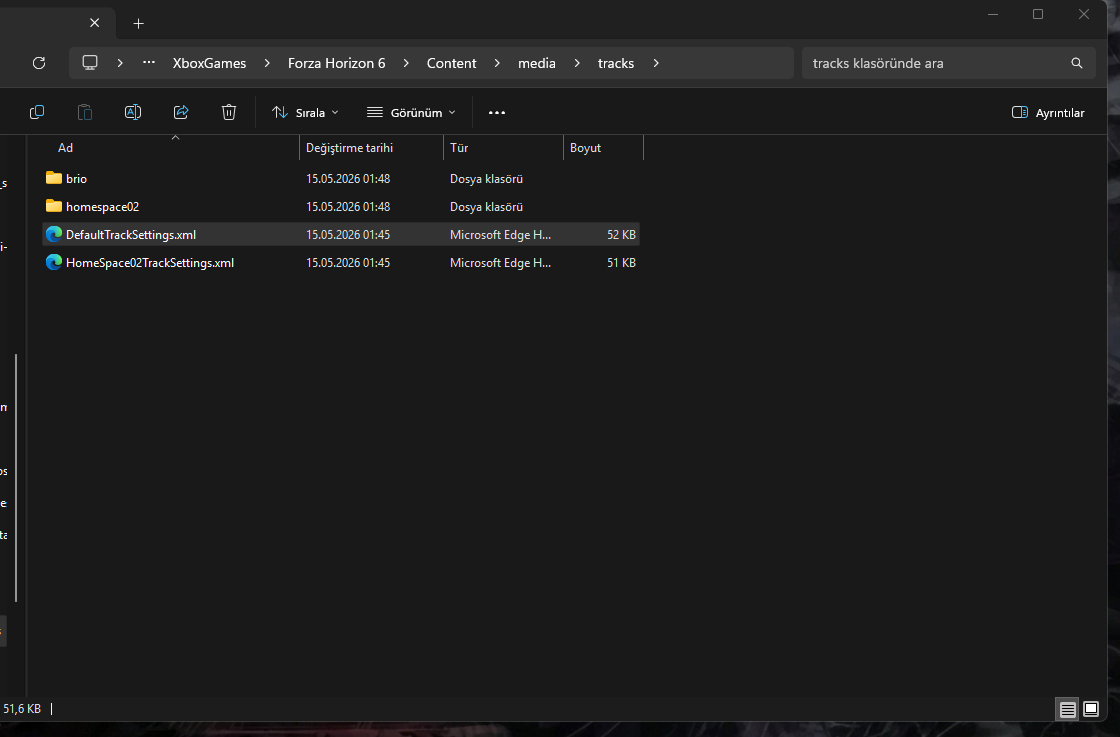Click the copy icon in toolbar
This screenshot has width=1120, height=737.
coord(37,112)
